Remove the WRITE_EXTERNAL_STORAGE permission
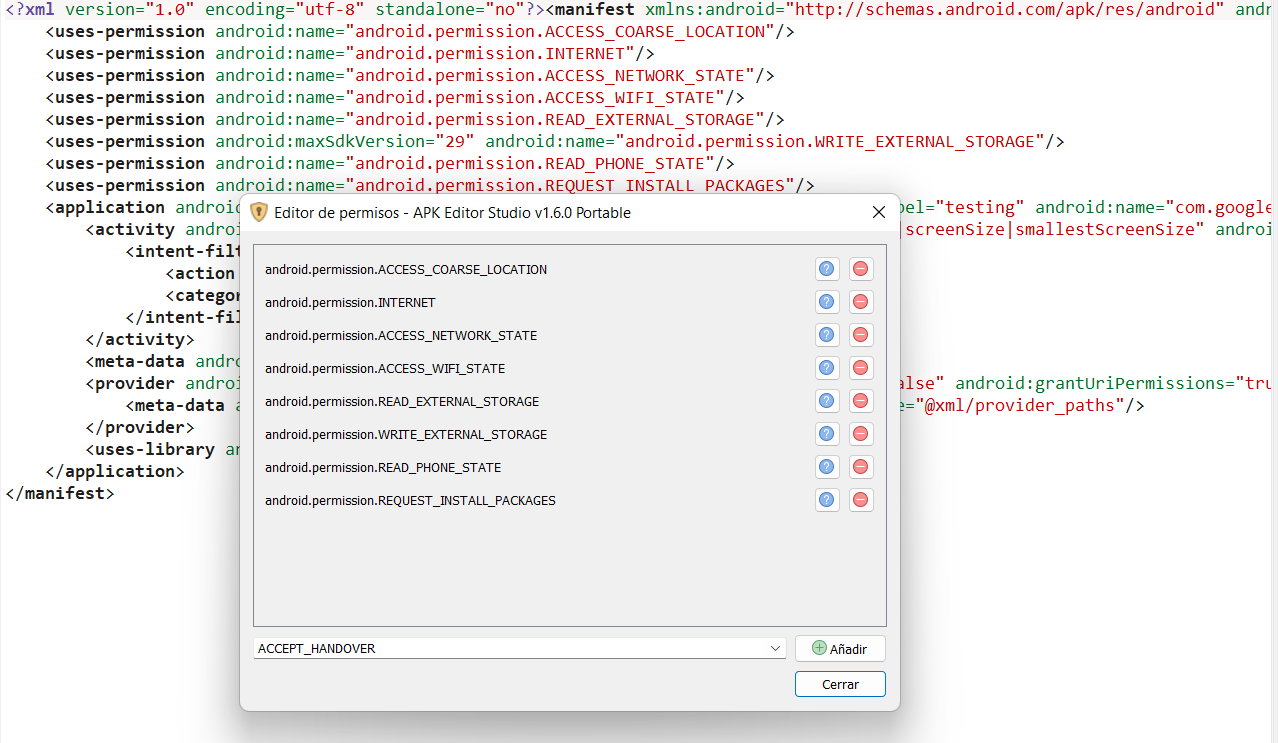Image resolution: width=1278 pixels, height=743 pixels. click(860, 434)
